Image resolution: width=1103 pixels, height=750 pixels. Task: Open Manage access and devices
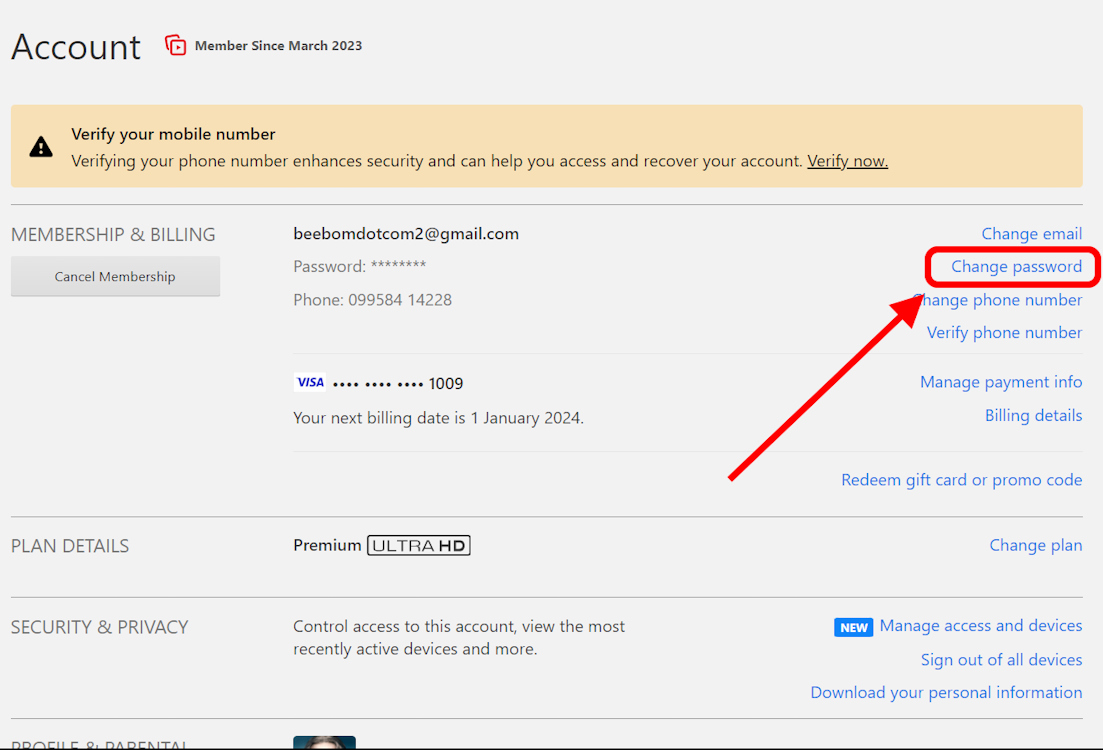point(981,625)
